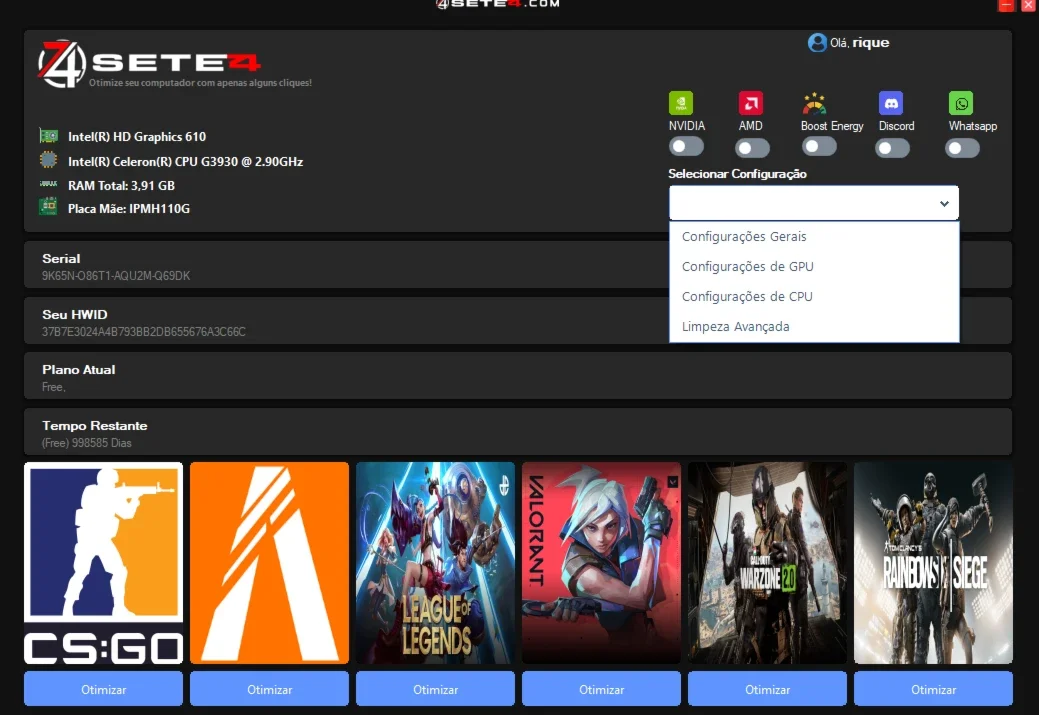Click the NVIDIA logo icon

[x=681, y=103]
